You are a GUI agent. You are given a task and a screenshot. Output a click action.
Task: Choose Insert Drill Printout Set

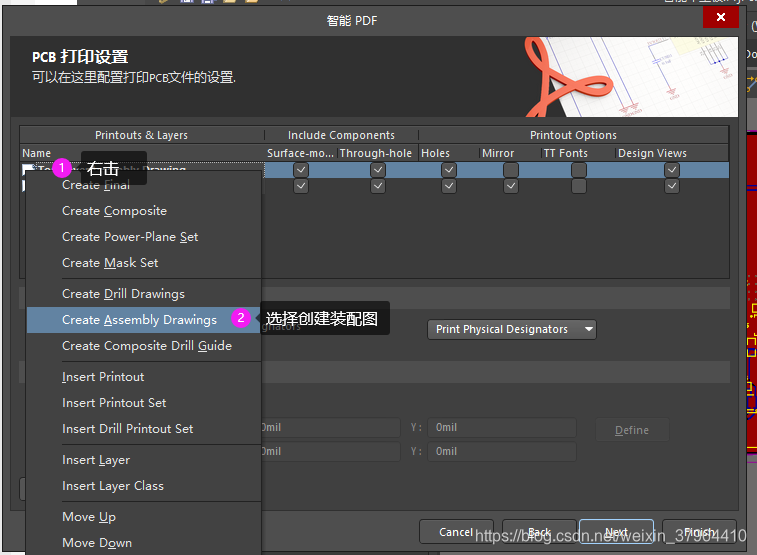pyautogui.click(x=144, y=429)
